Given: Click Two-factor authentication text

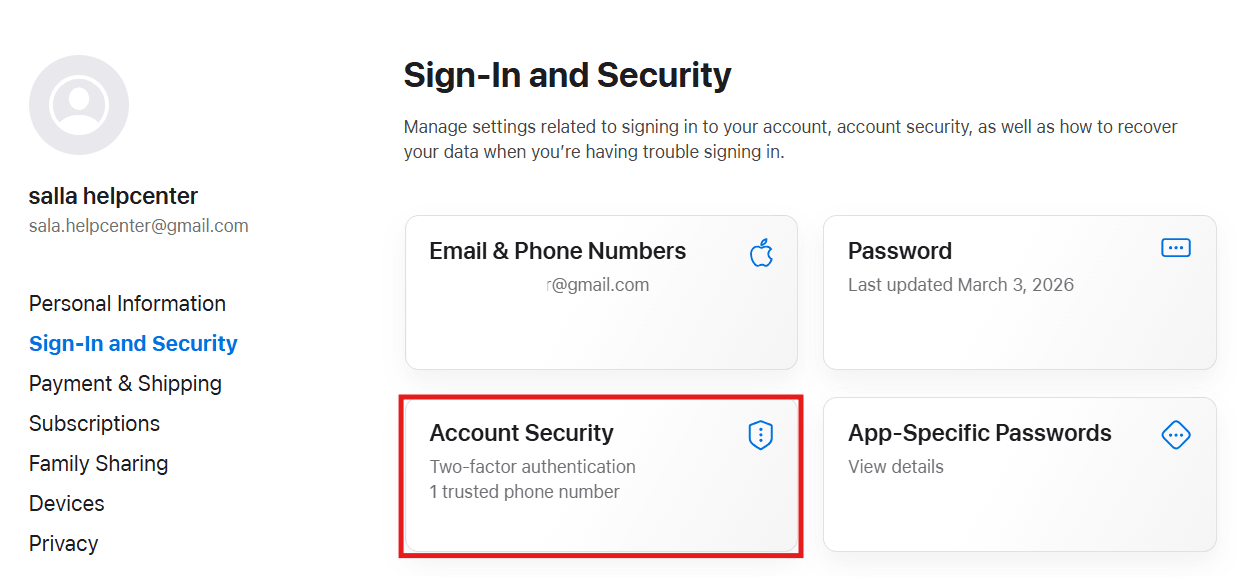Looking at the screenshot, I should click(x=532, y=467).
